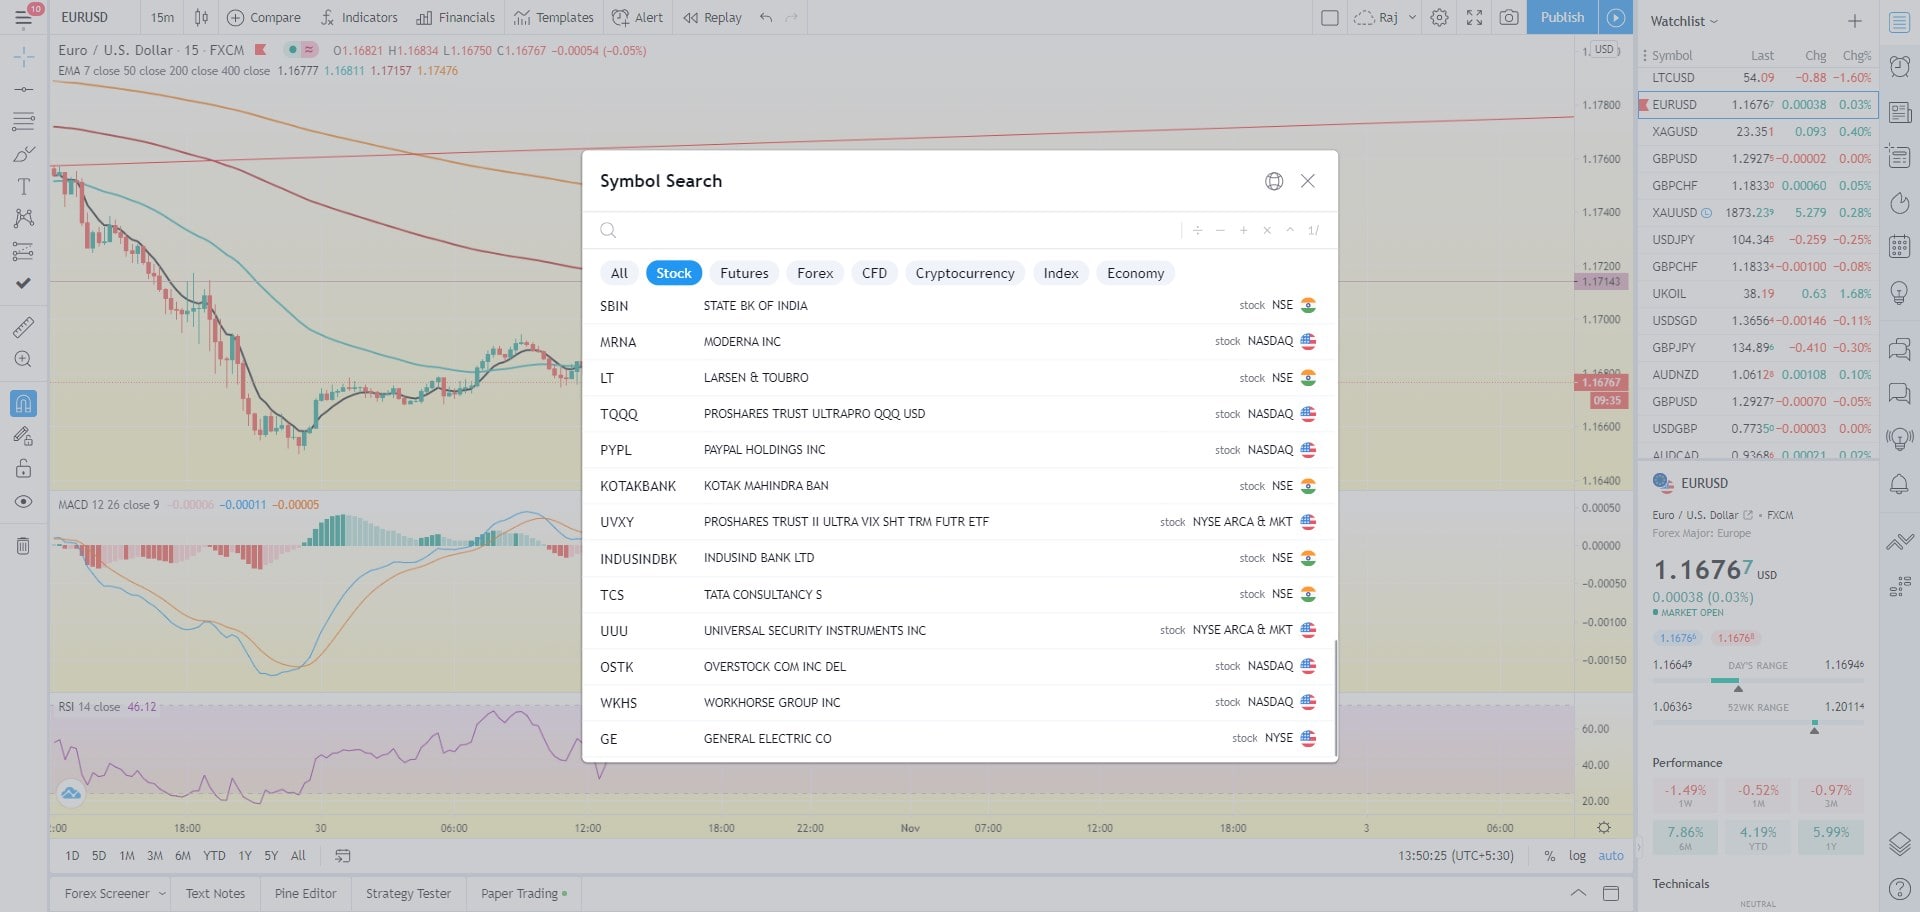Open go to date calendar icon
The image size is (1920, 912).
click(343, 856)
